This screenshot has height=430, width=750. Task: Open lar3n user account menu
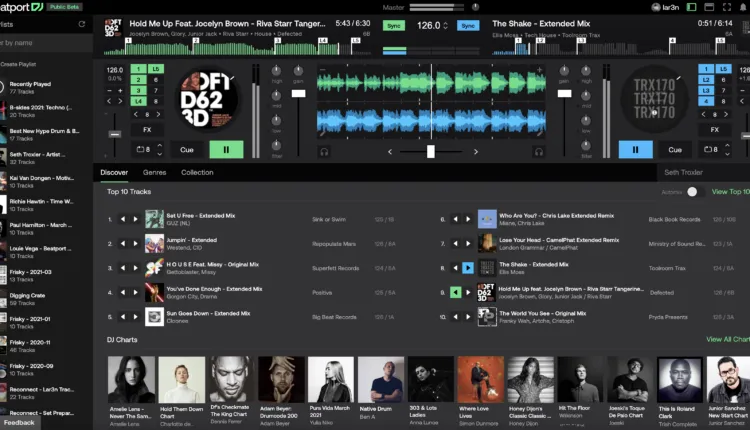665,7
